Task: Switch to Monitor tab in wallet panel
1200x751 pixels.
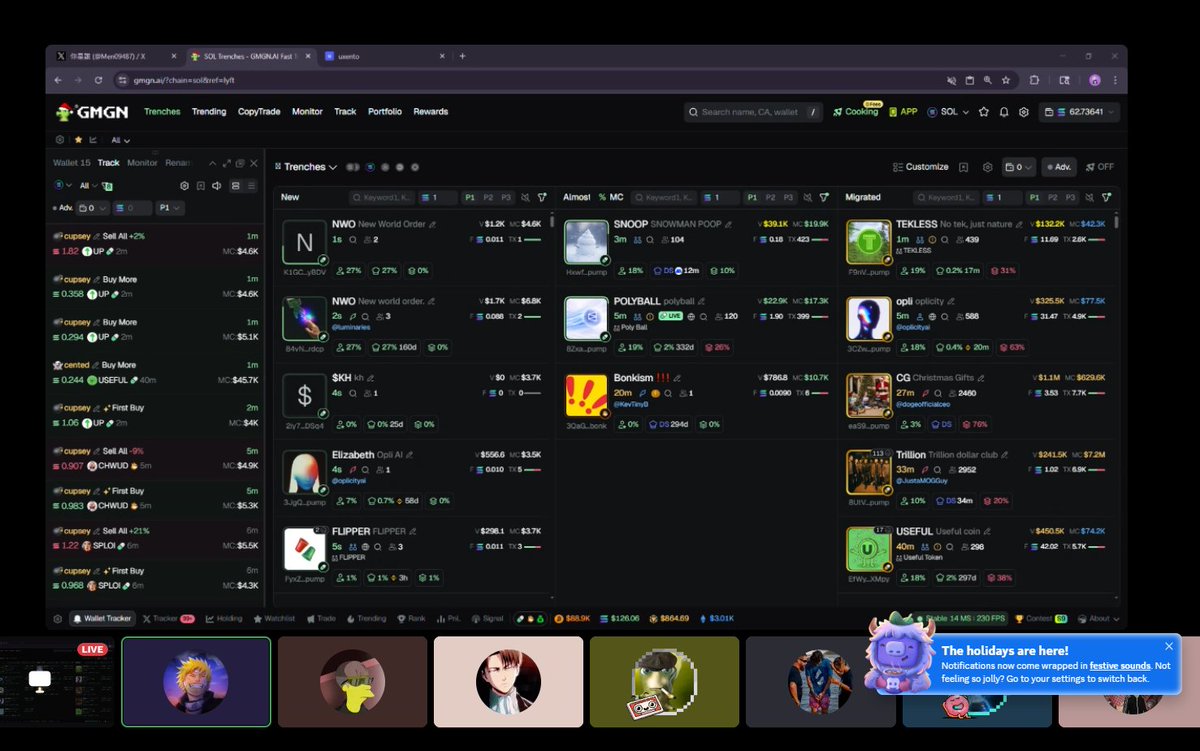Action: pyautogui.click(x=142, y=163)
